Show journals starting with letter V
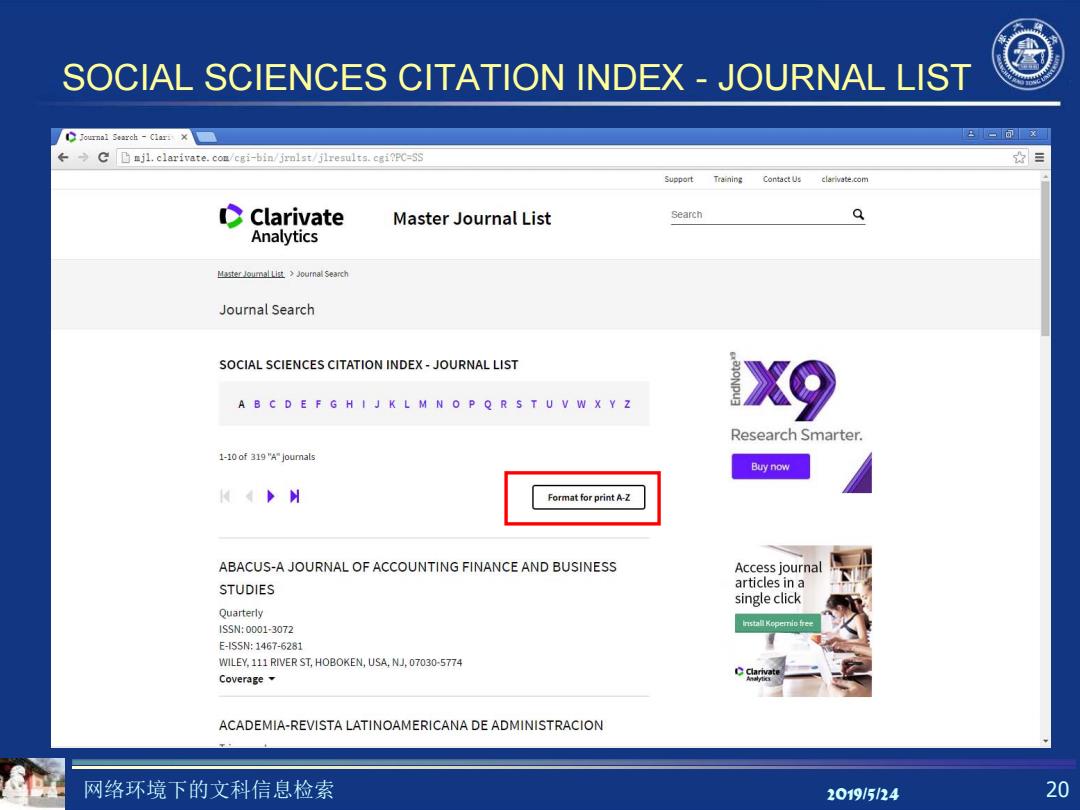Screen dimensions: 1080x810 click(x=565, y=404)
